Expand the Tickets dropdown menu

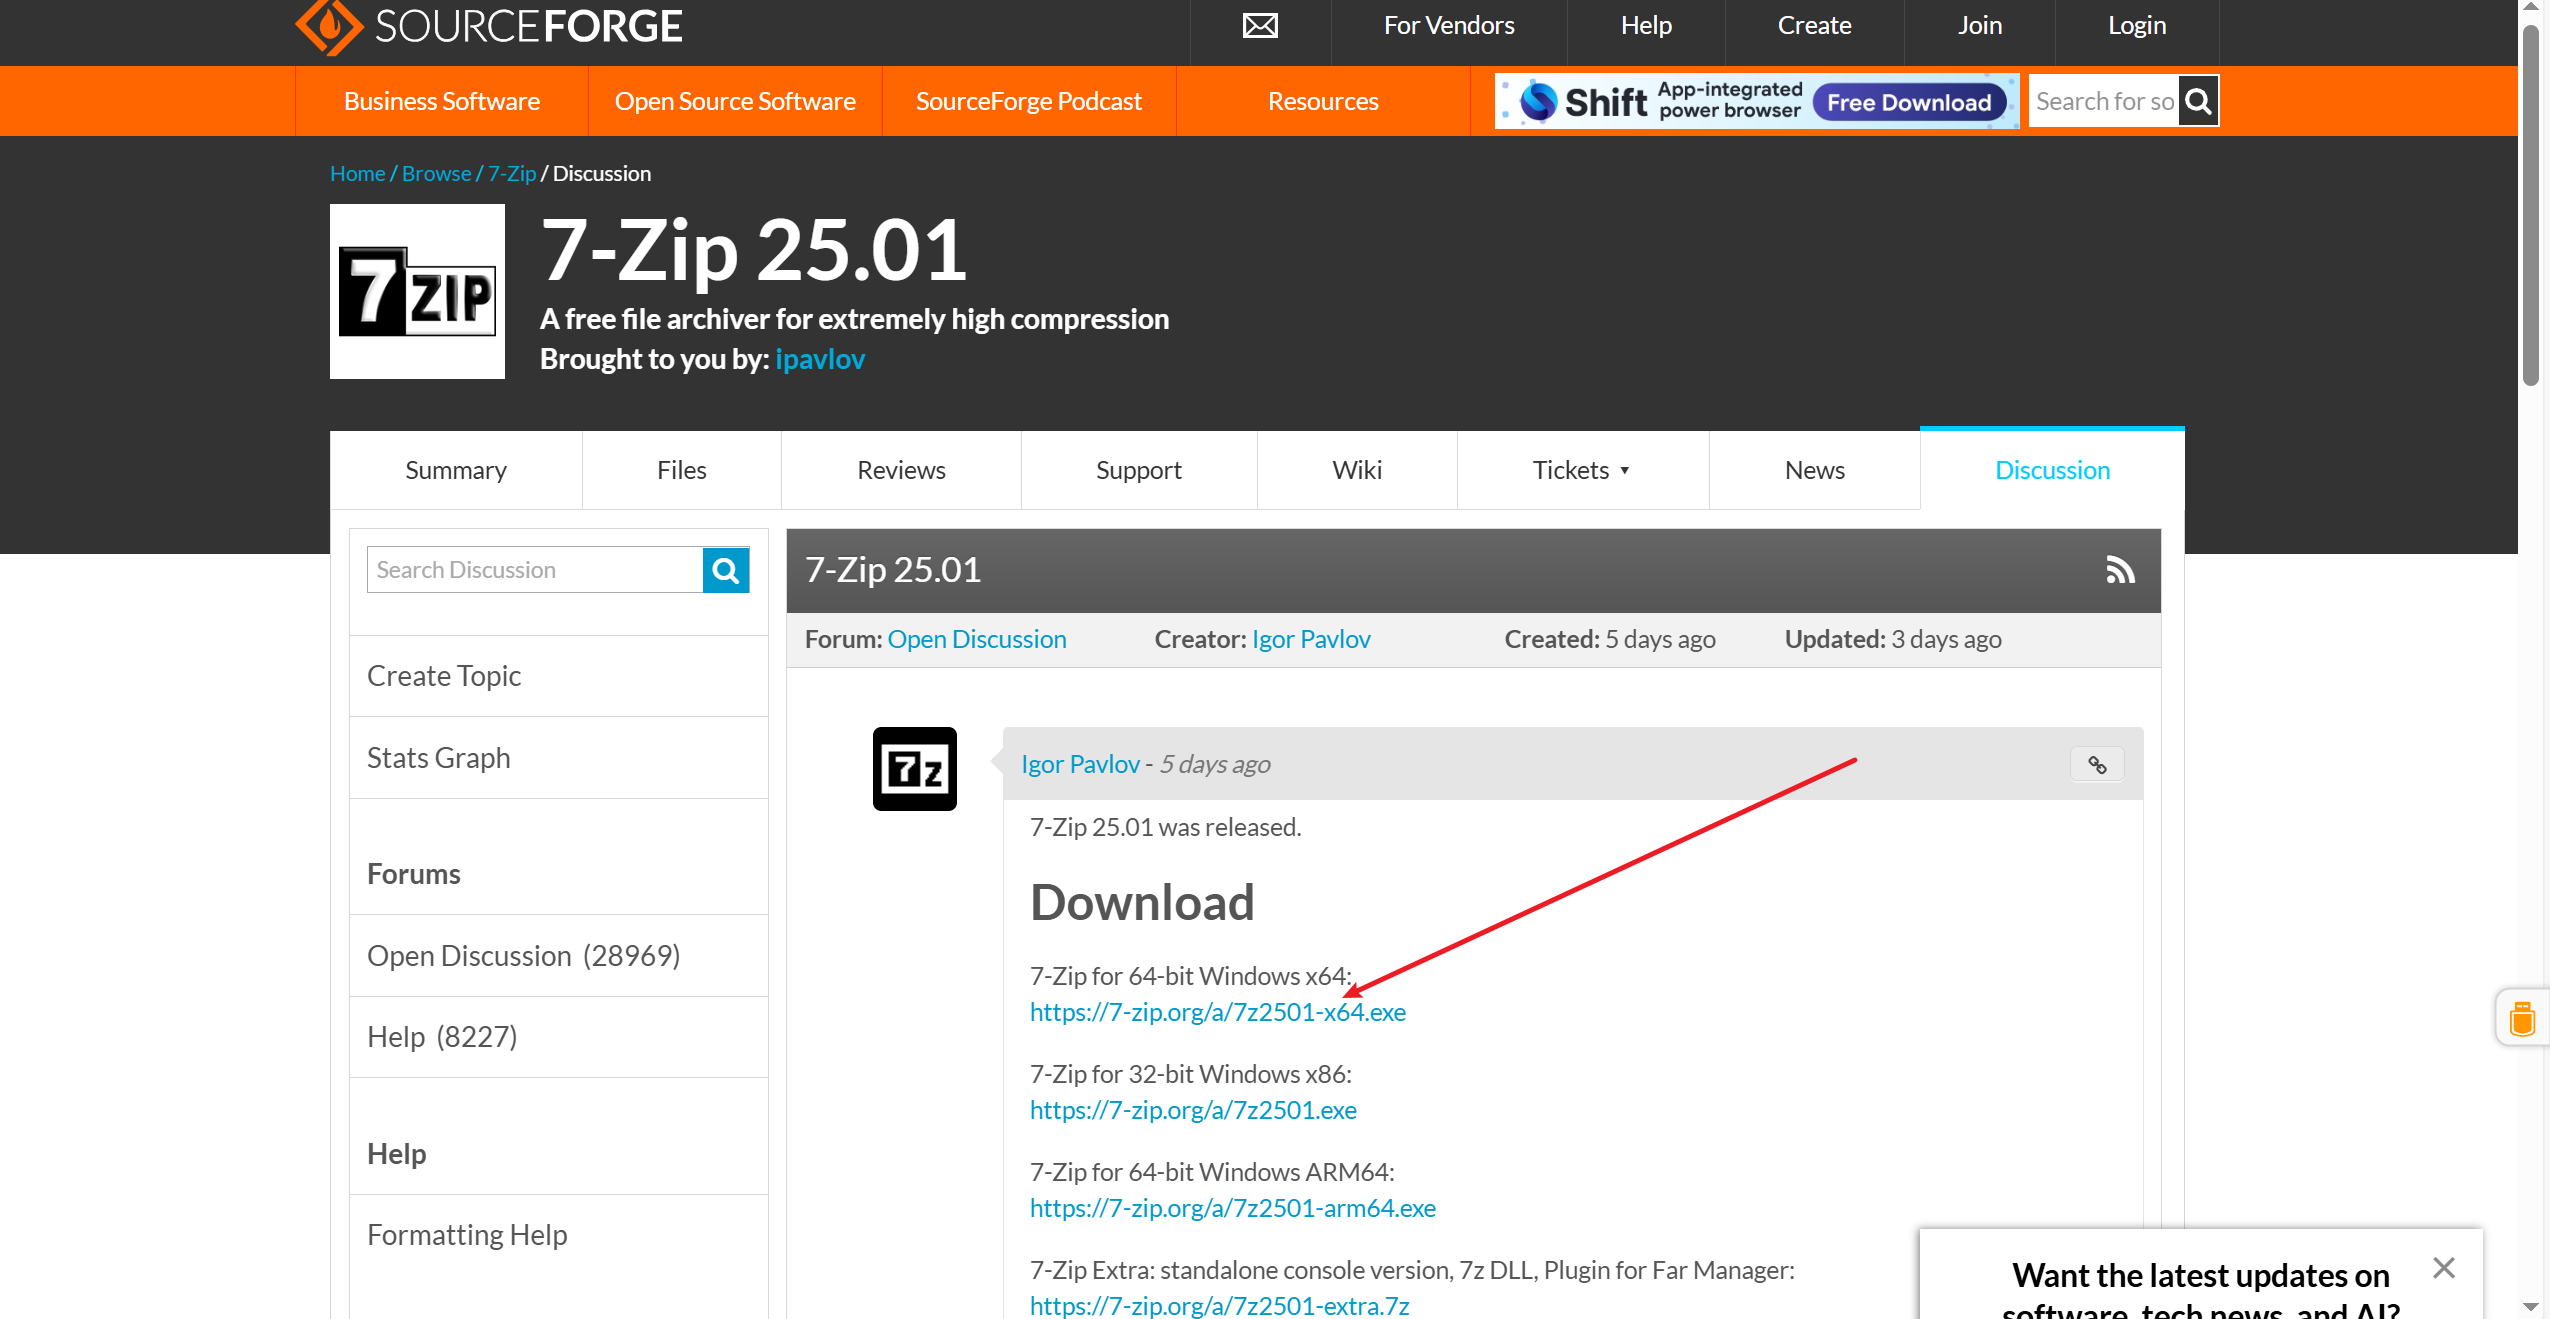click(1582, 470)
